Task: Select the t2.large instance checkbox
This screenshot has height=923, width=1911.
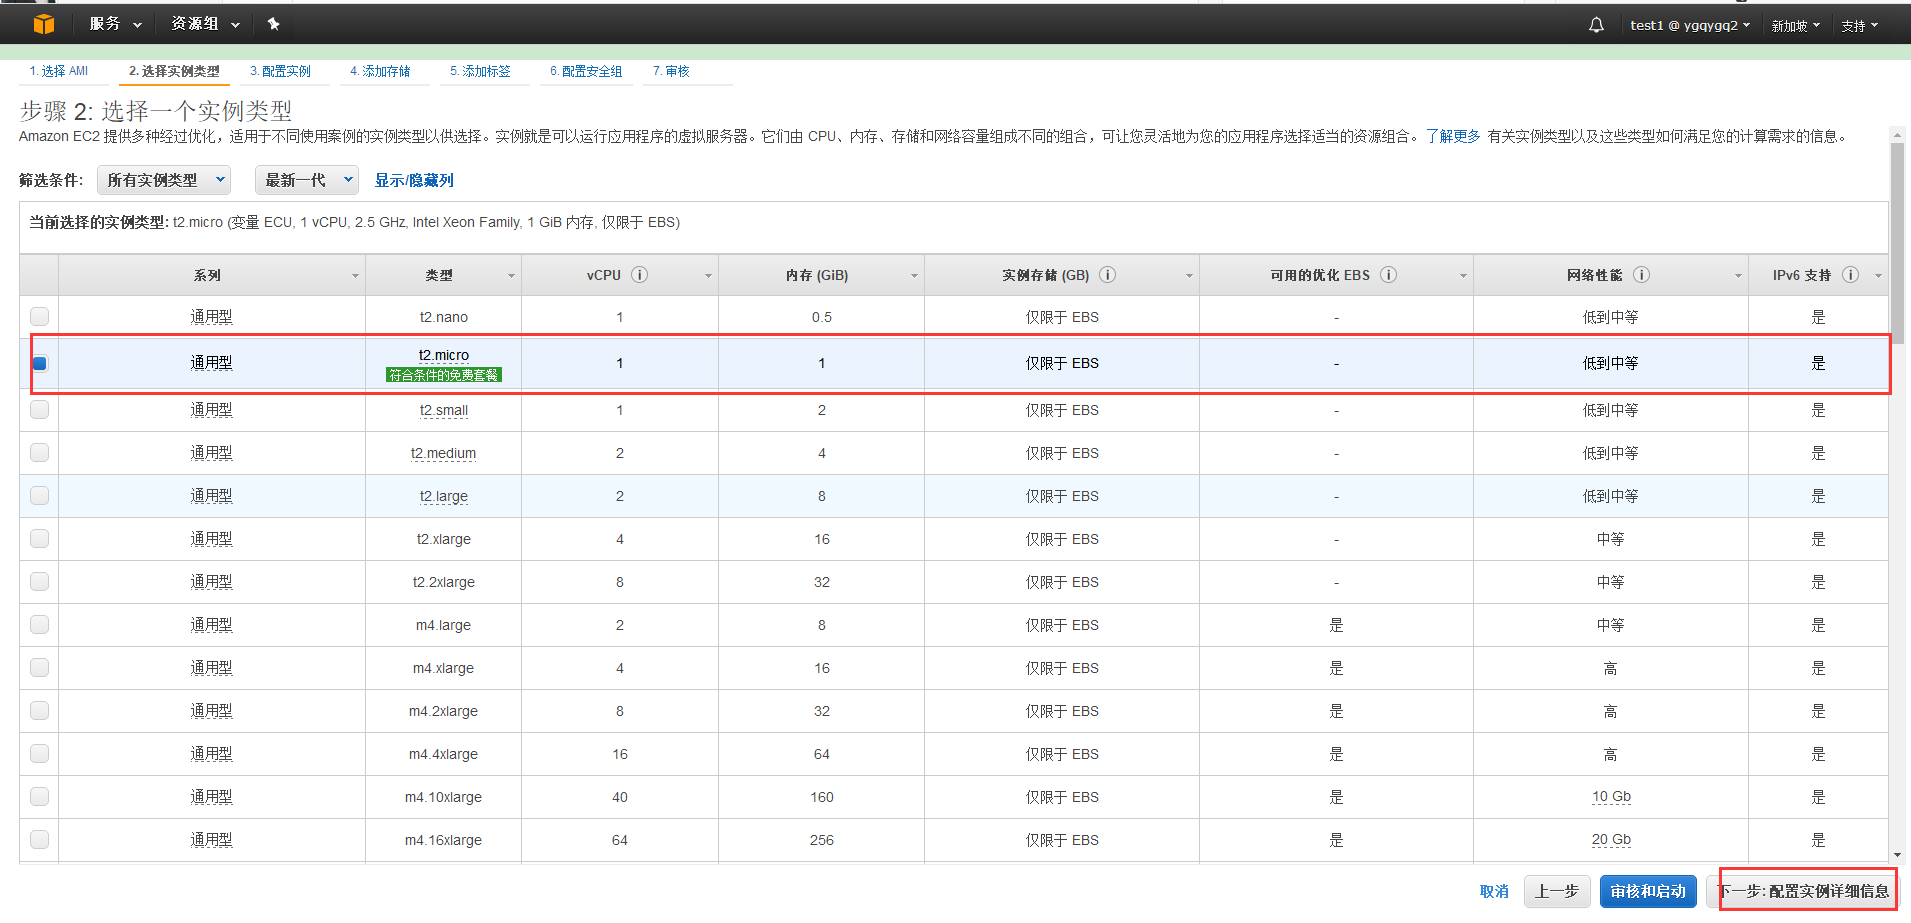Action: pyautogui.click(x=40, y=495)
